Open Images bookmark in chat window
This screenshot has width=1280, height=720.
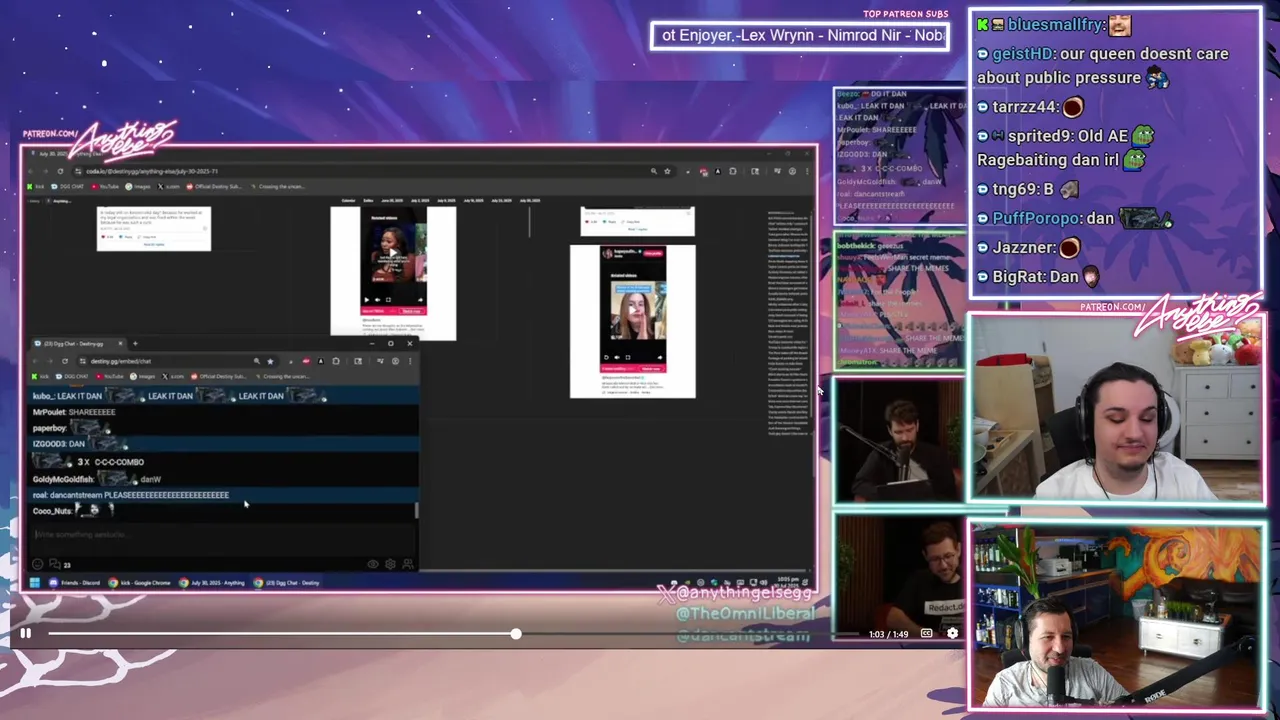142,377
